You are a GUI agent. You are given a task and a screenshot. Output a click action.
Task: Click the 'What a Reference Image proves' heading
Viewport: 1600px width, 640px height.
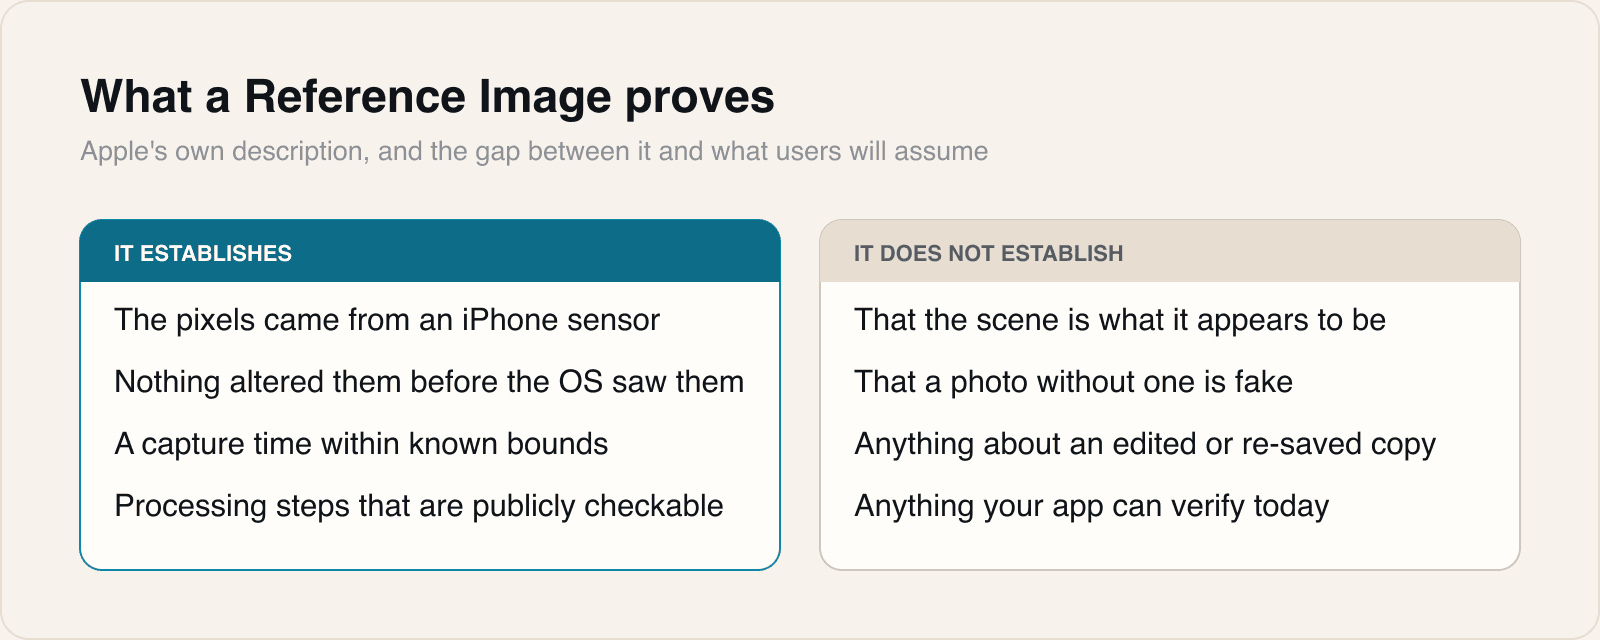tap(428, 98)
